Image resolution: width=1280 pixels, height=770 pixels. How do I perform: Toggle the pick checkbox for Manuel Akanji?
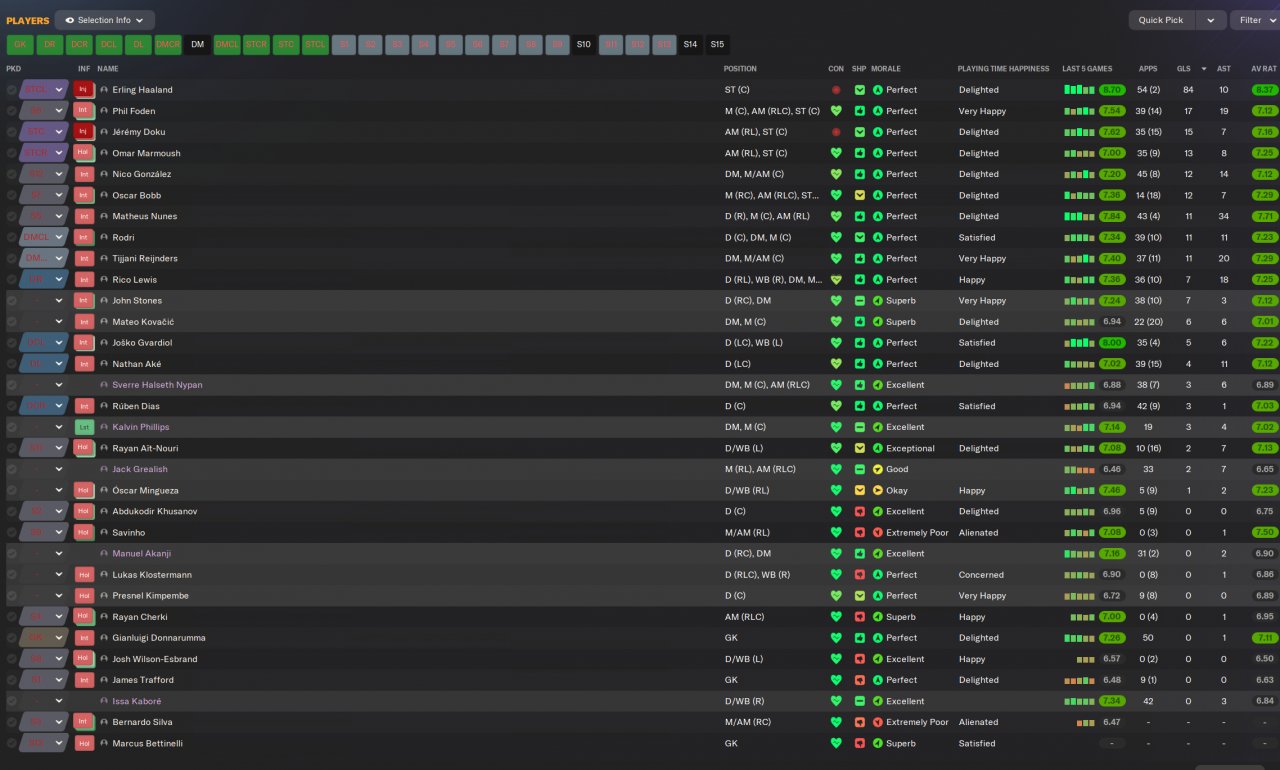[x=12, y=553]
